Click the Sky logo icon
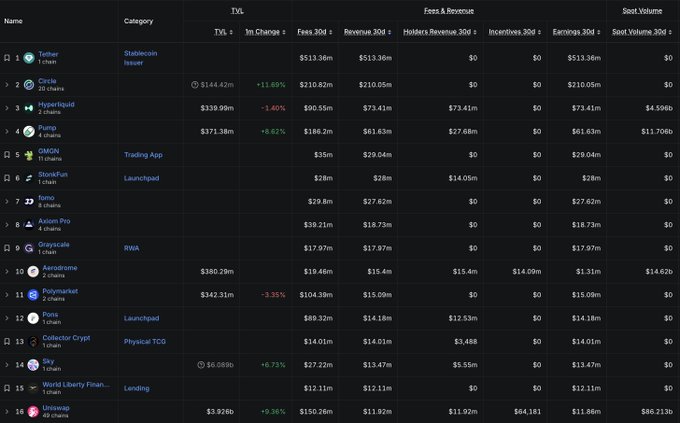The height and width of the screenshot is (423, 680). point(33,365)
